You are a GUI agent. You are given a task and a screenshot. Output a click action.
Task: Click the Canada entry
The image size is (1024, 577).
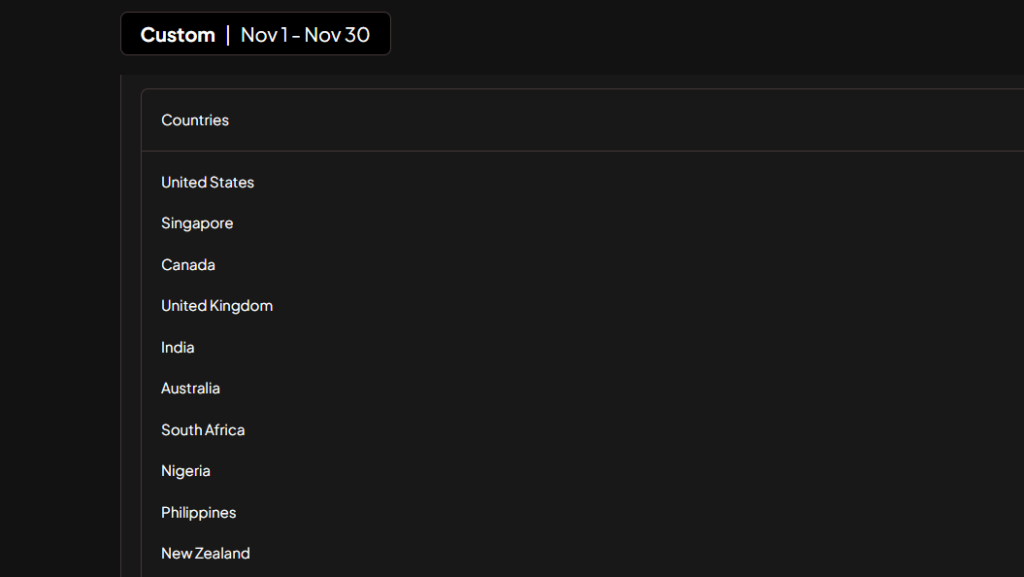click(188, 265)
